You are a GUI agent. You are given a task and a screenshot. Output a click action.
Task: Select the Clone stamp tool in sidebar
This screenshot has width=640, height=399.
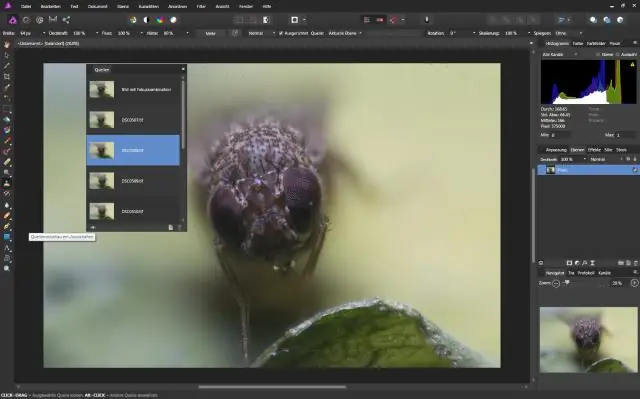[x=7, y=183]
